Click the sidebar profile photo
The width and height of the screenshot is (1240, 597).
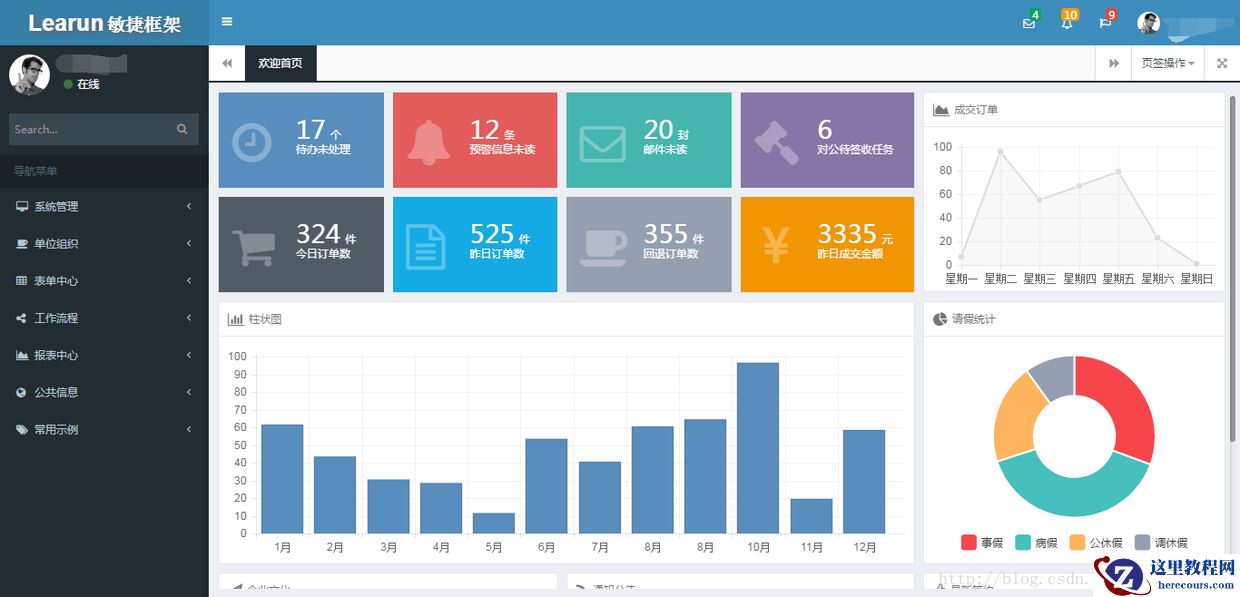(x=29, y=75)
